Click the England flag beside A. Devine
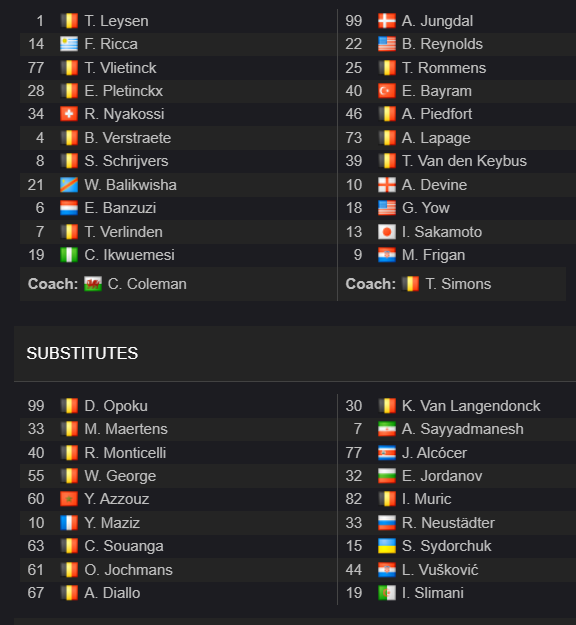 (x=387, y=185)
